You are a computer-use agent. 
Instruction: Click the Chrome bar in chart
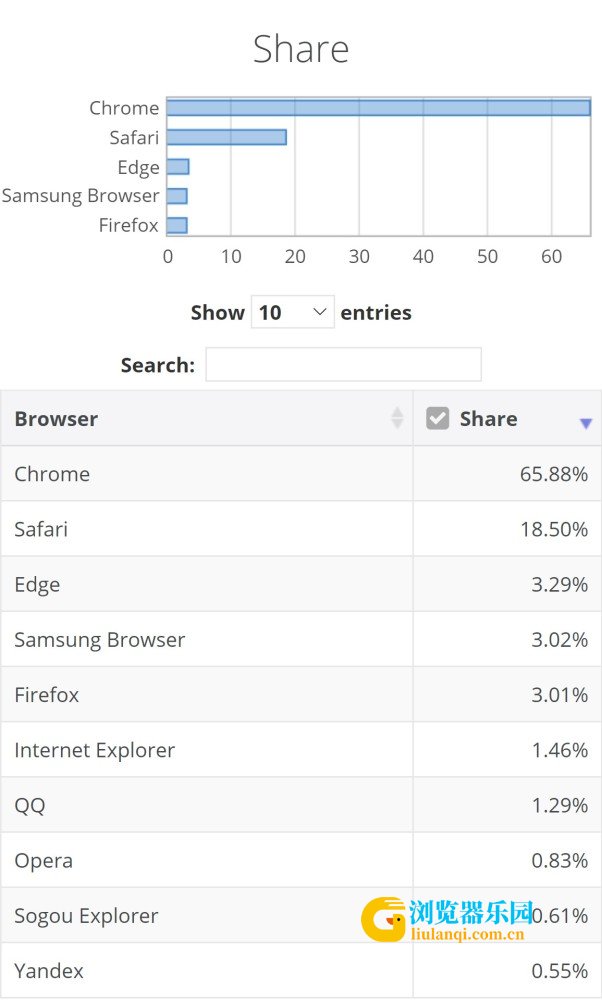tap(379, 108)
